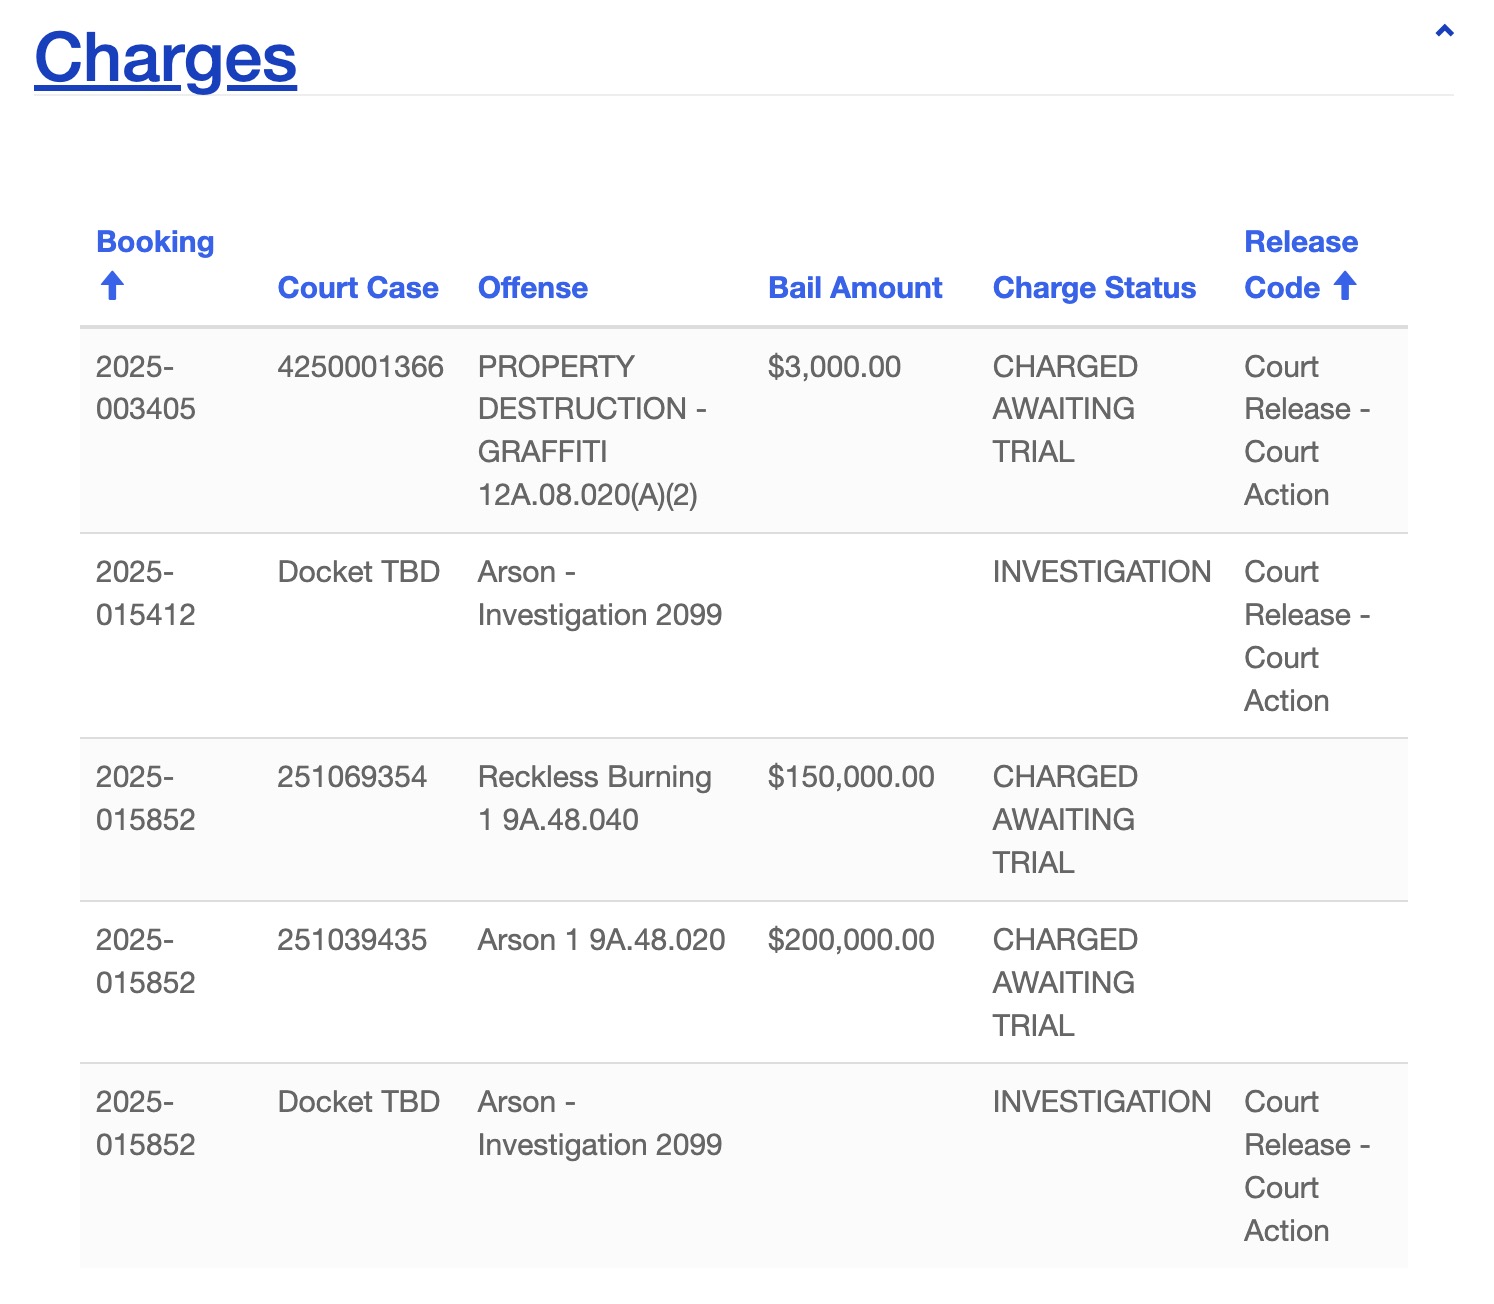The height and width of the screenshot is (1304, 1494).
Task: Click the Release Code header text
Action: click(x=1300, y=242)
